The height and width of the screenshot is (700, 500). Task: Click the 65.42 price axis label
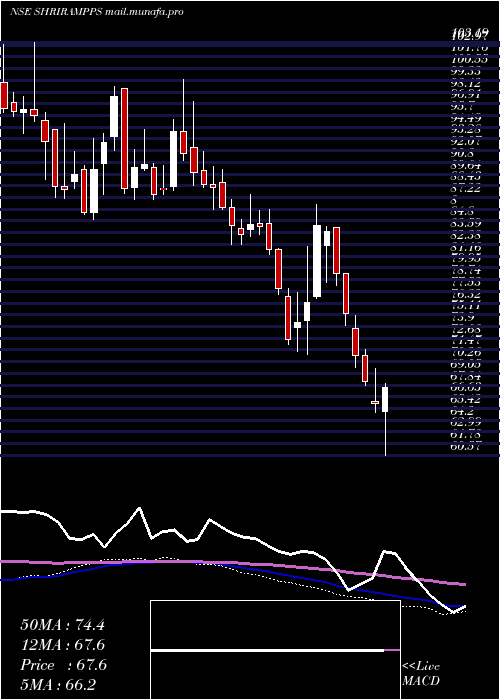(x=466, y=400)
